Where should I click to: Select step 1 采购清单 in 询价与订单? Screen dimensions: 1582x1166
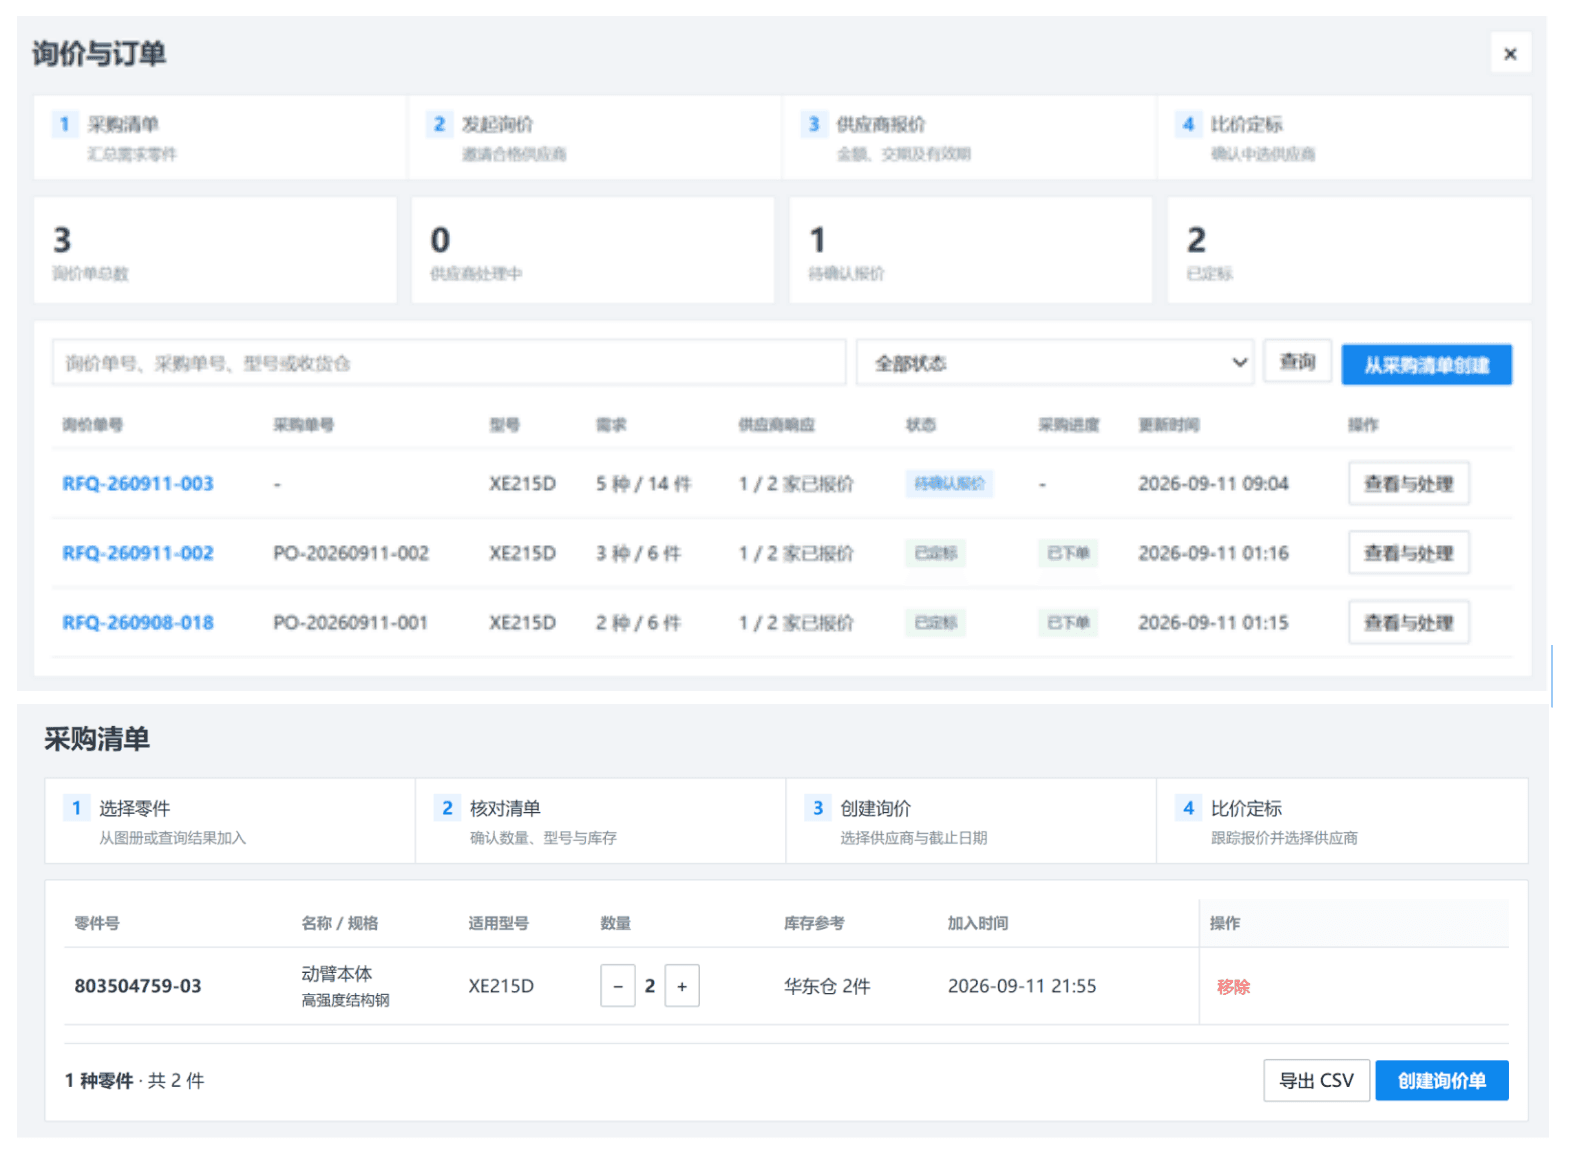tap(220, 138)
